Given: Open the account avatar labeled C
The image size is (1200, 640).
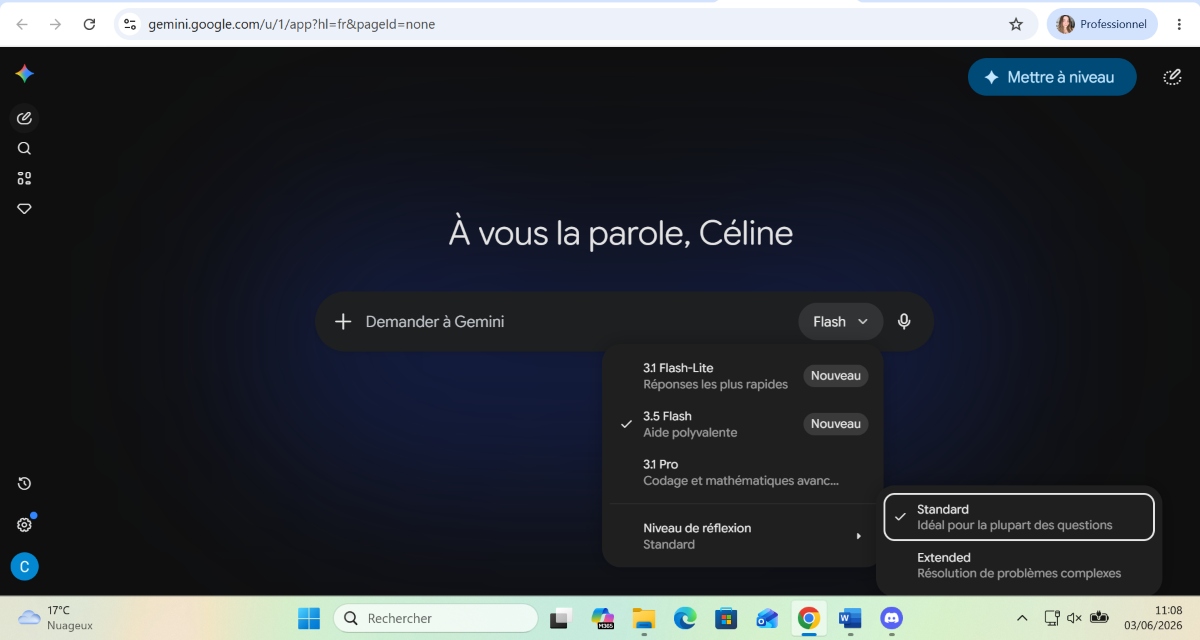Looking at the screenshot, I should (x=25, y=567).
